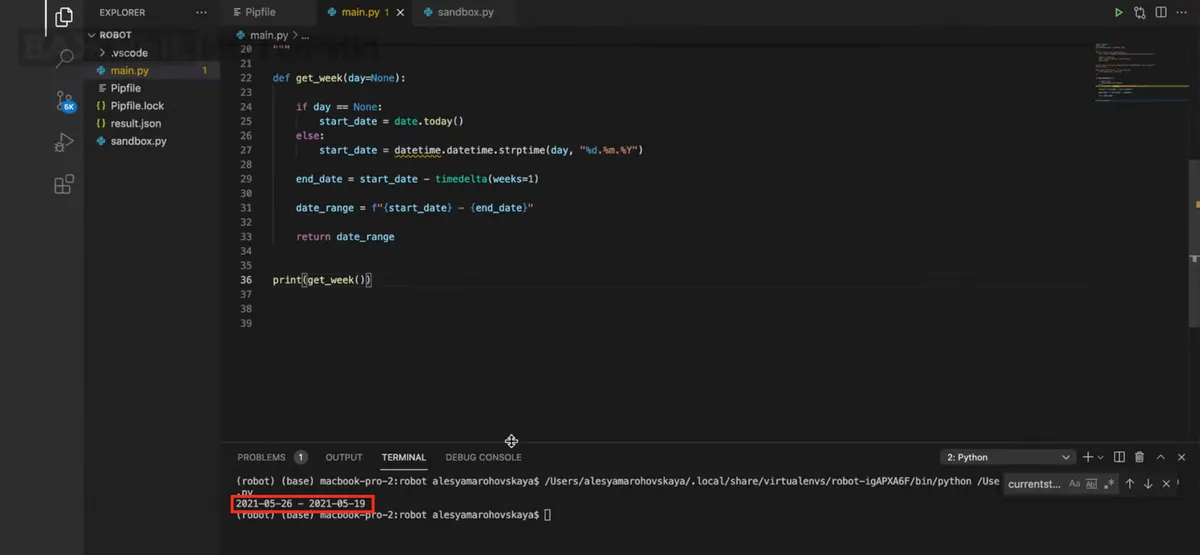Open result.json from the file explorer
Viewport: 1200px width, 555px height.
click(x=135, y=124)
